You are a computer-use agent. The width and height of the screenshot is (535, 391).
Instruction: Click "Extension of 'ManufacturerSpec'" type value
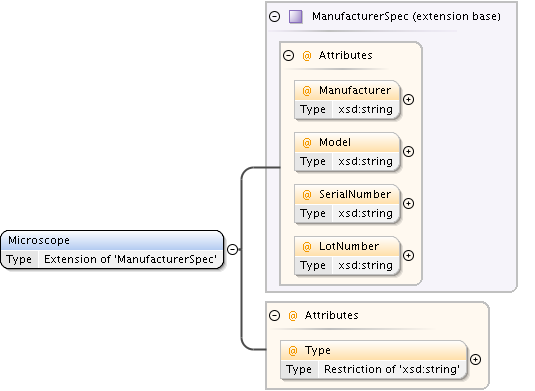click(130, 259)
